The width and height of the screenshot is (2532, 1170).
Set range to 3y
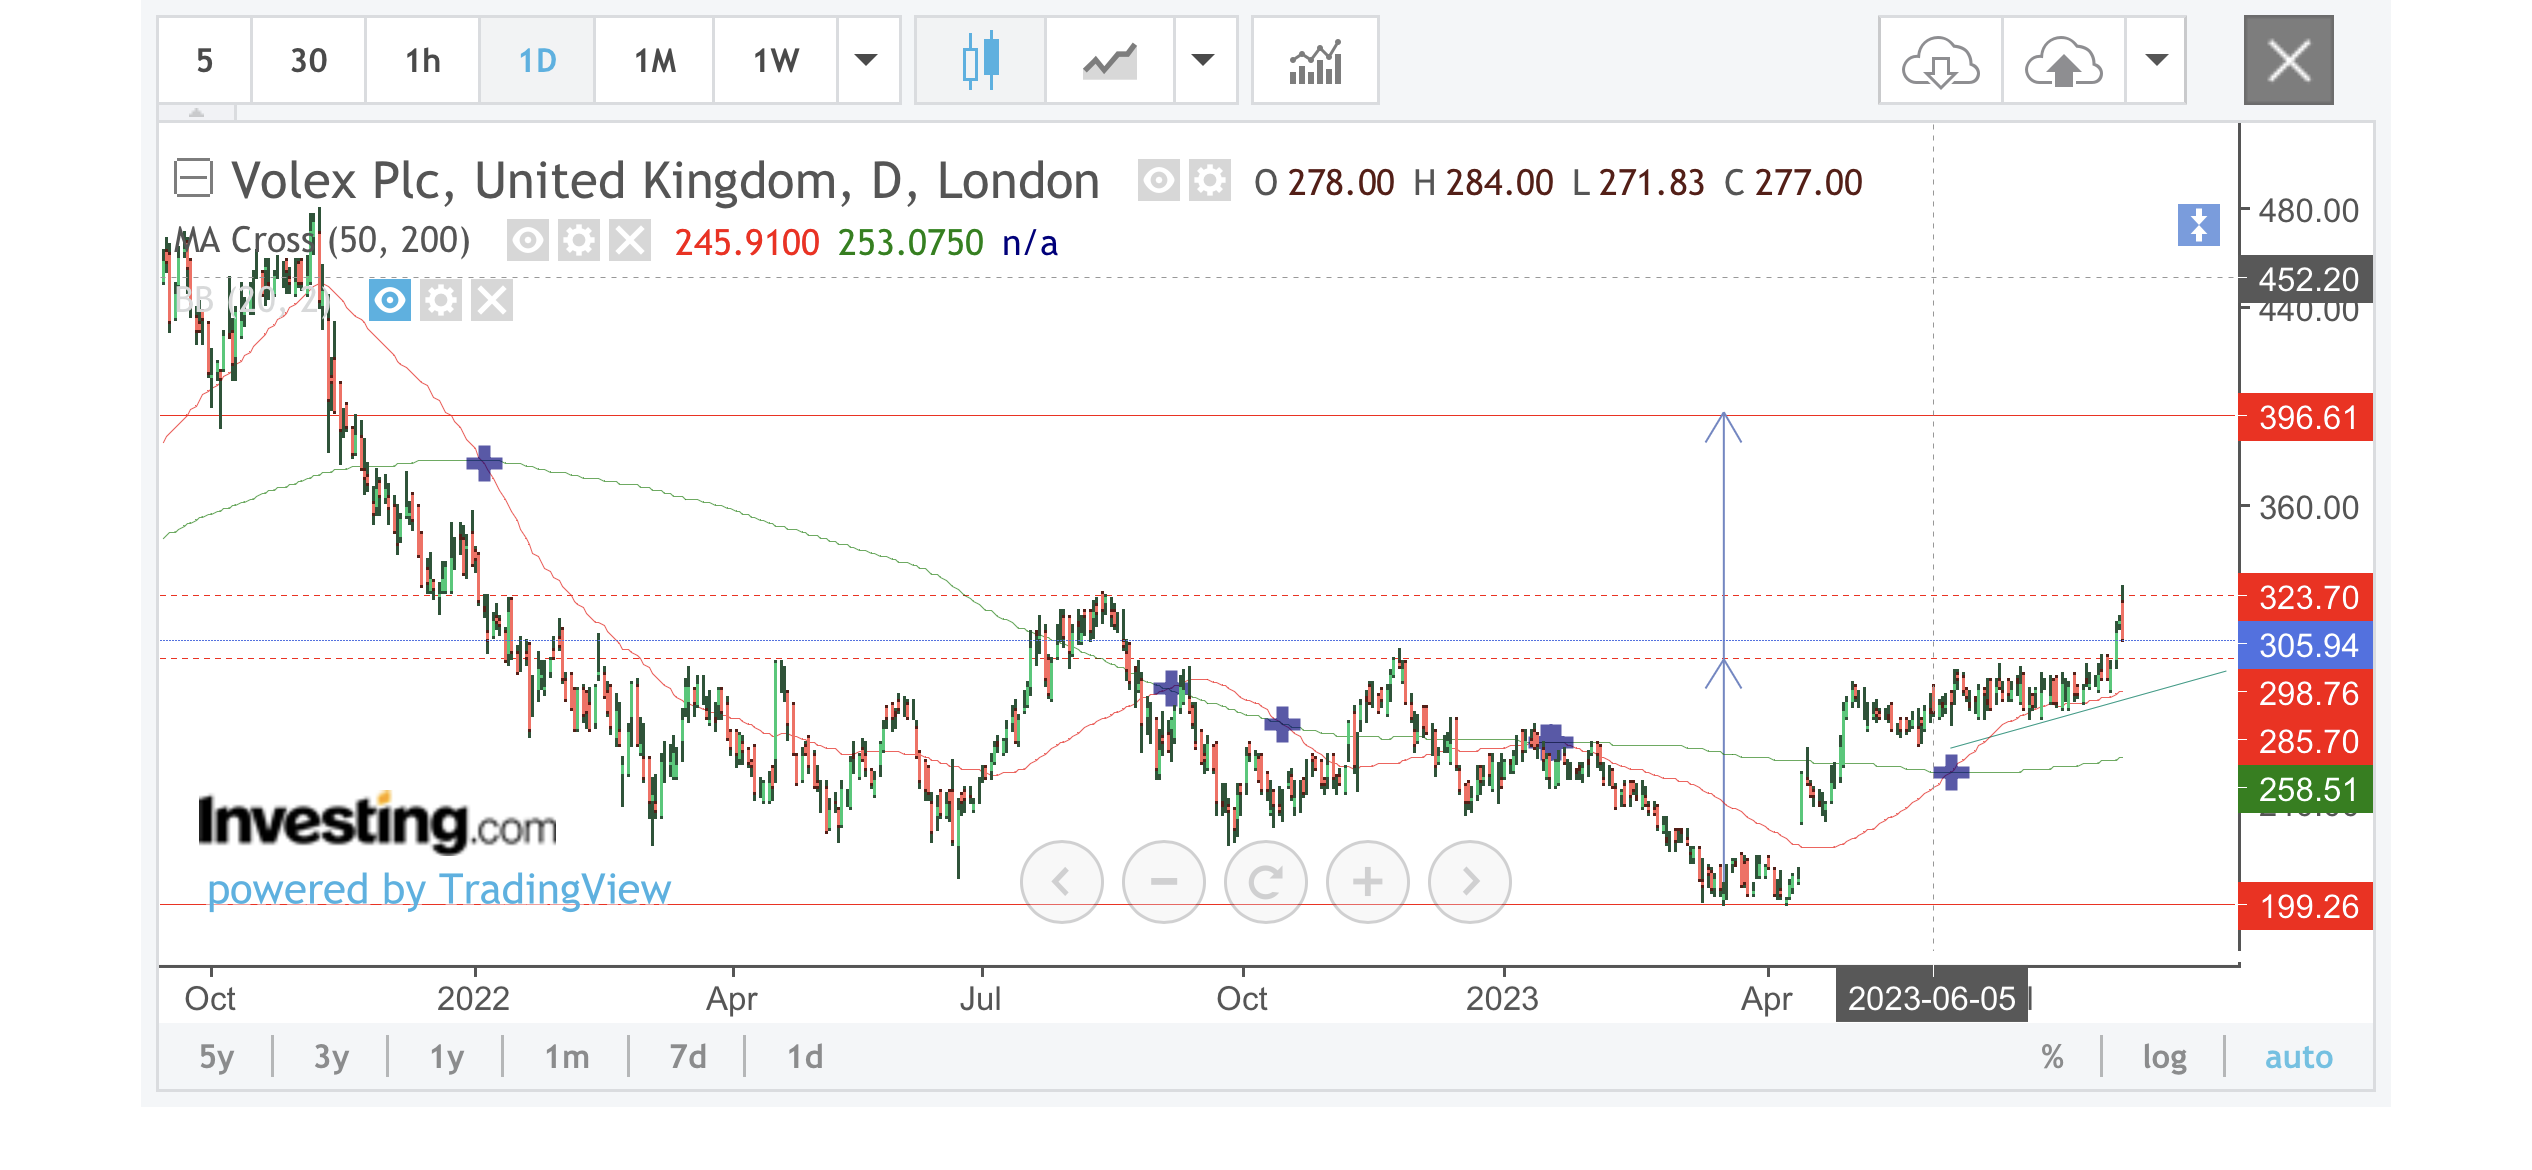pos(331,1056)
